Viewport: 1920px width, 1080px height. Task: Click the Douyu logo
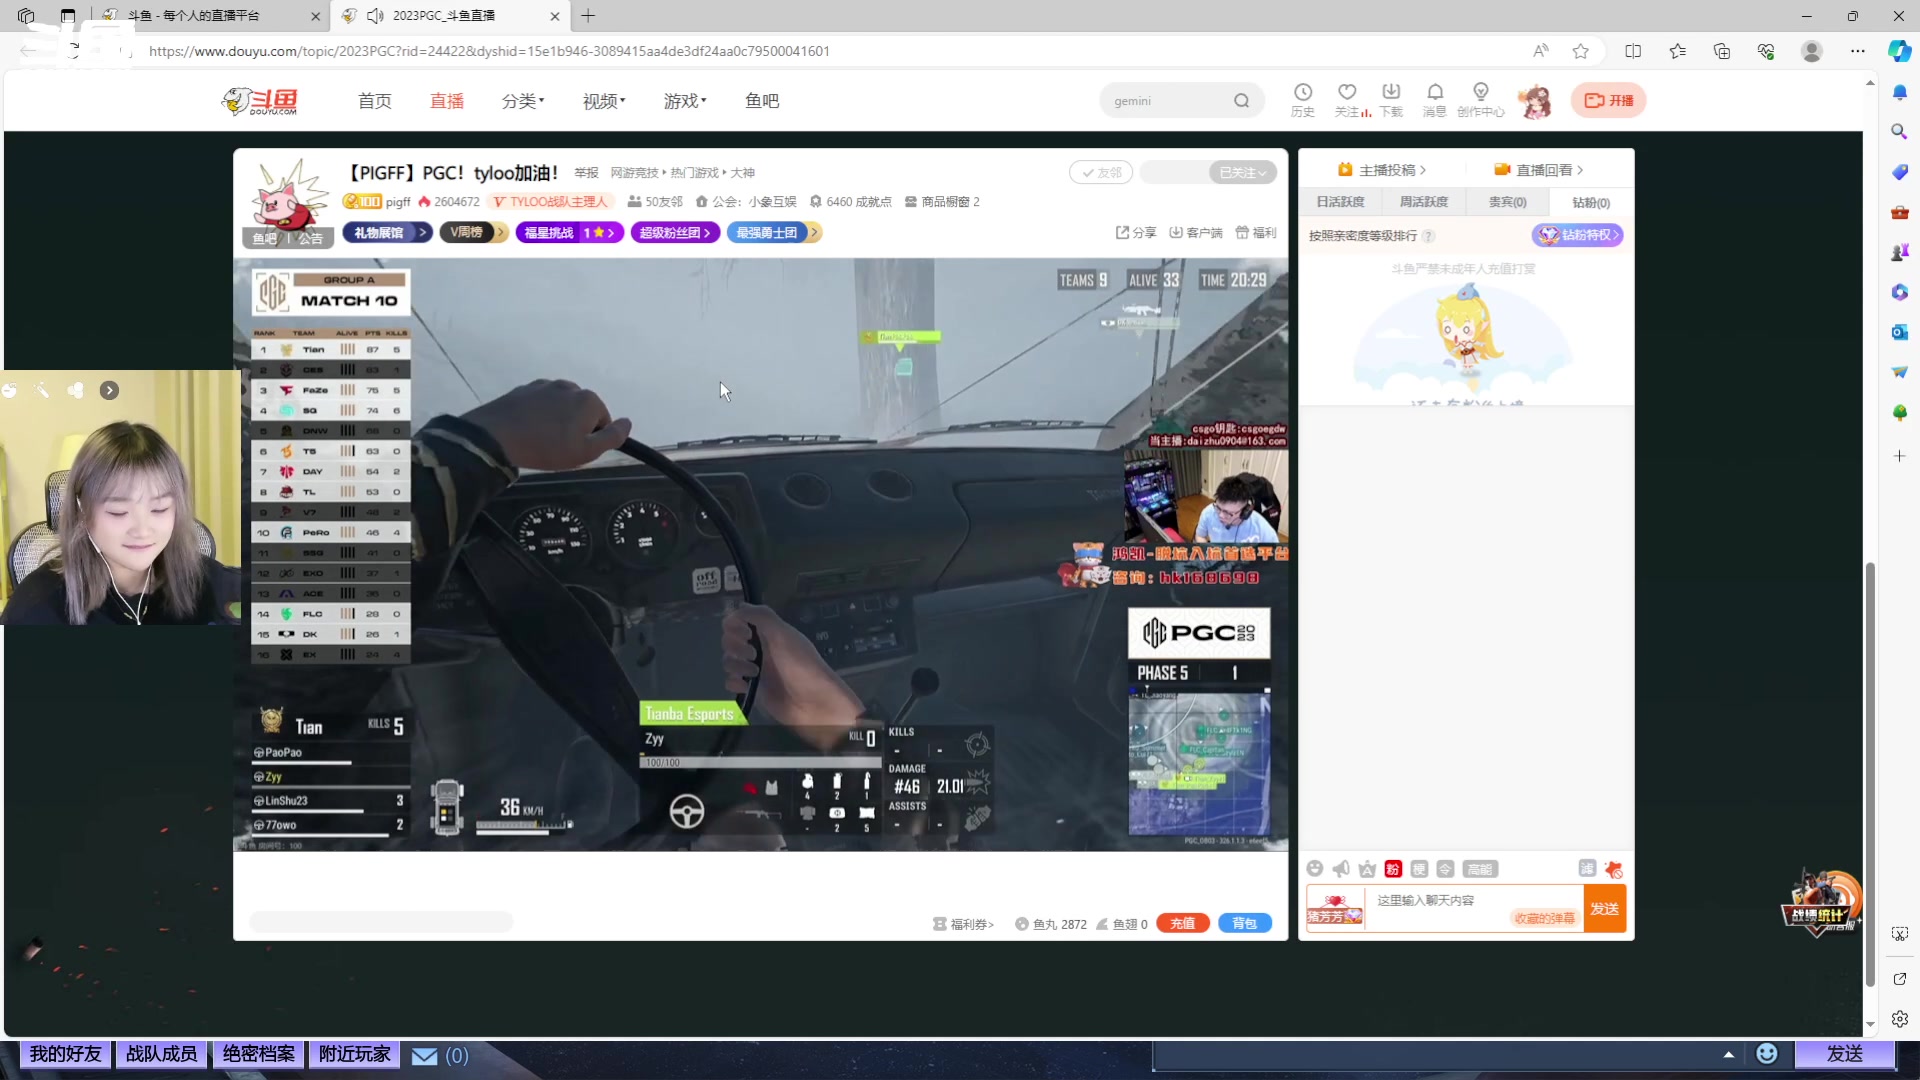[x=260, y=101]
